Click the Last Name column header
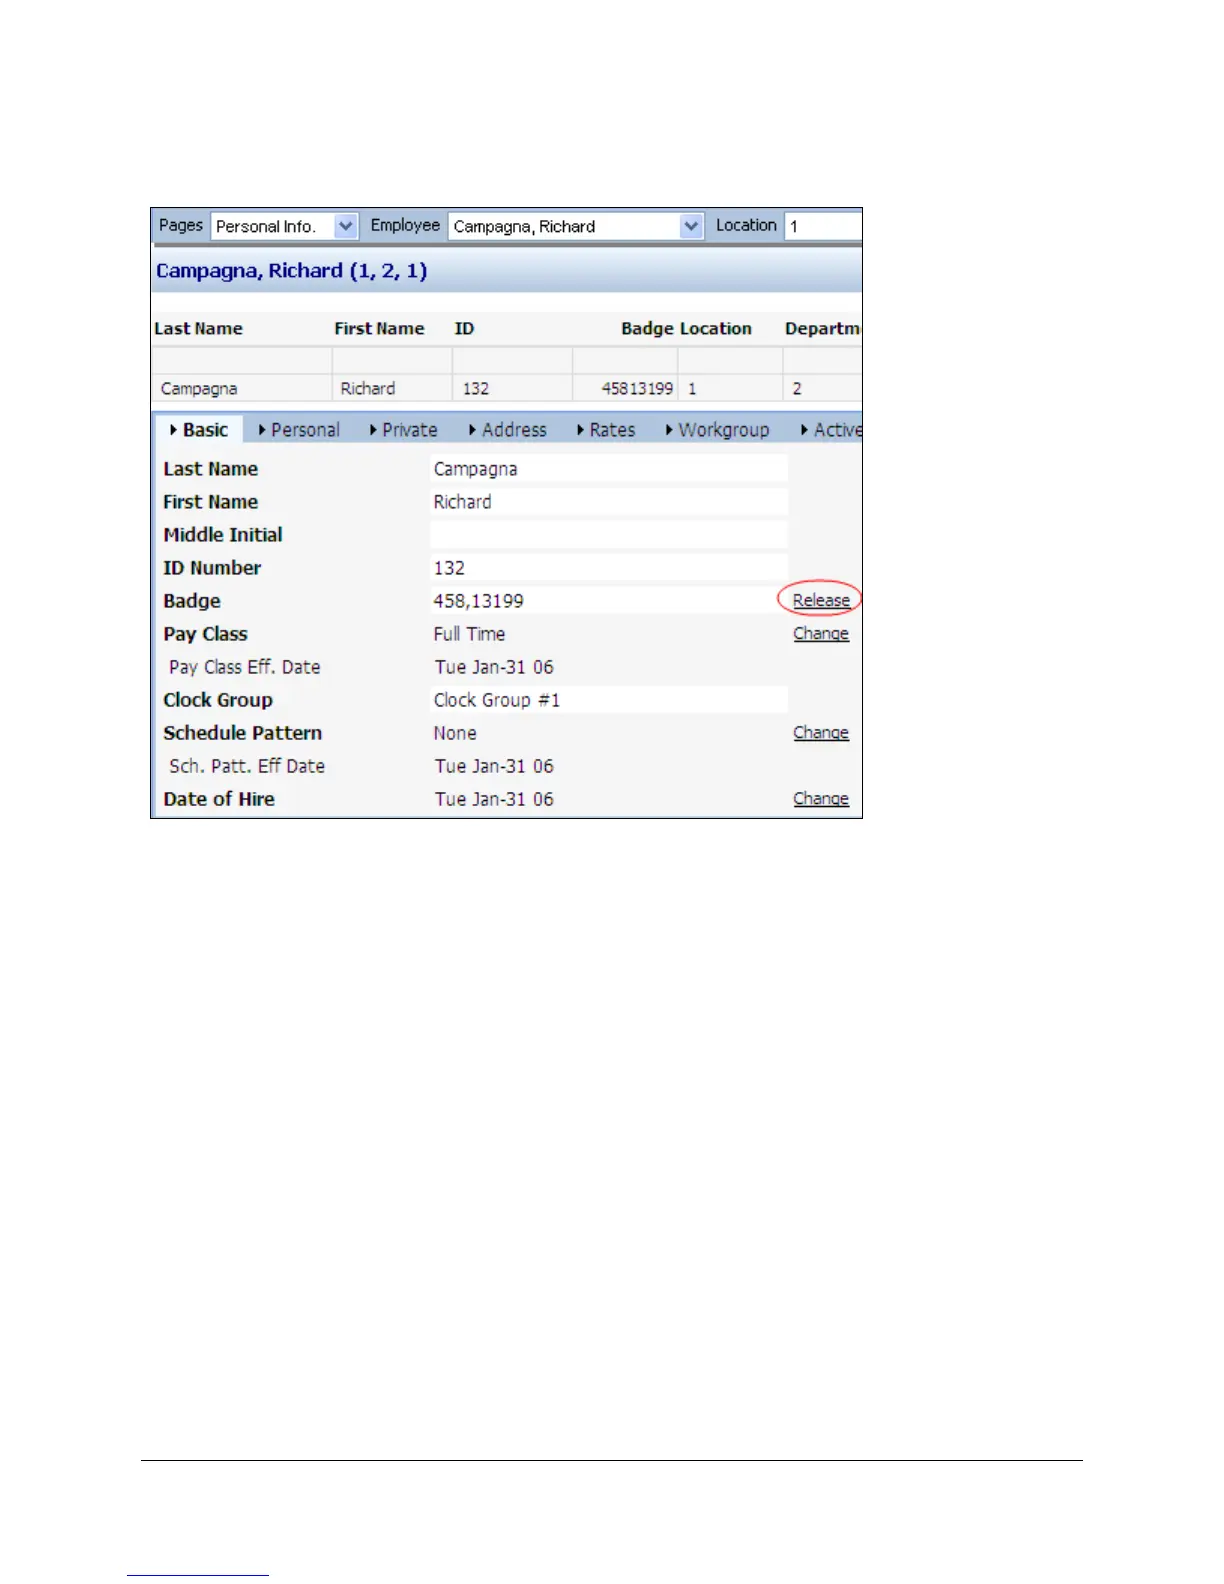This screenshot has height=1584, width=1224. coord(198,328)
